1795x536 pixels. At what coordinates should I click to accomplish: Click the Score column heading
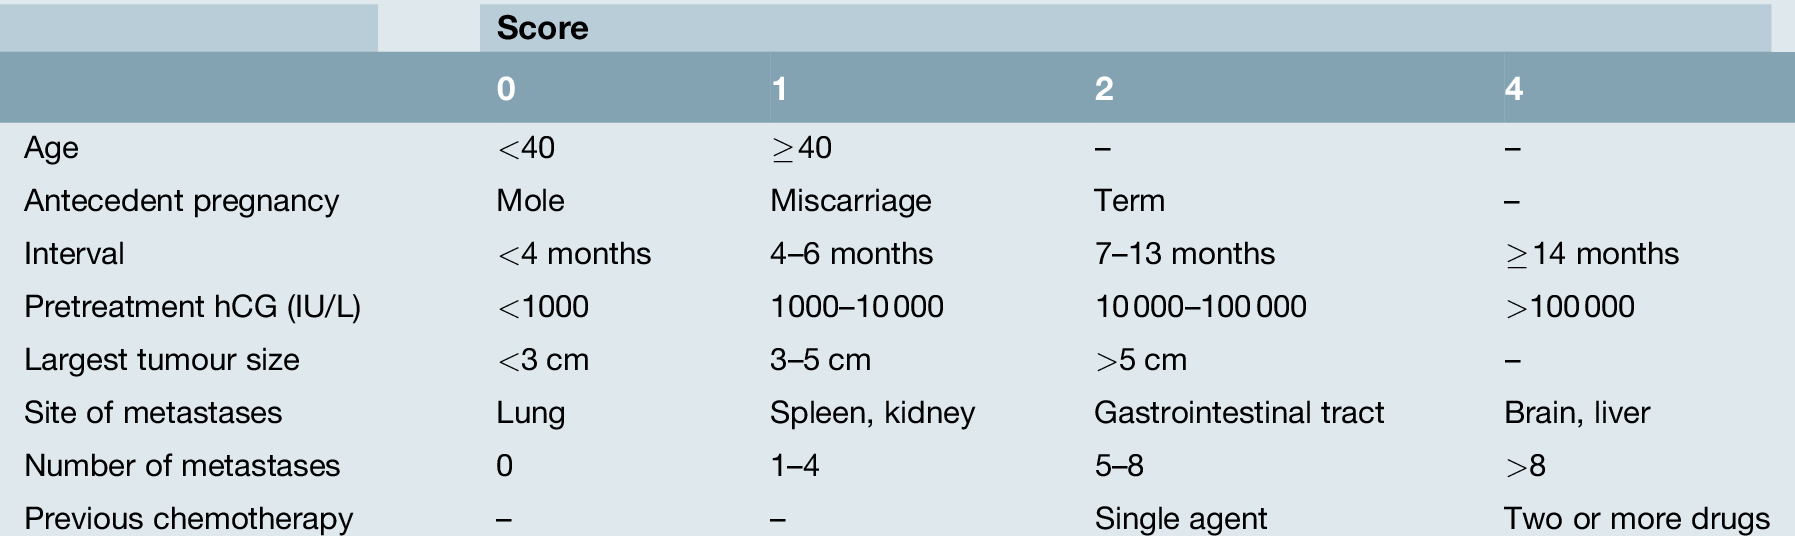[x=542, y=28]
